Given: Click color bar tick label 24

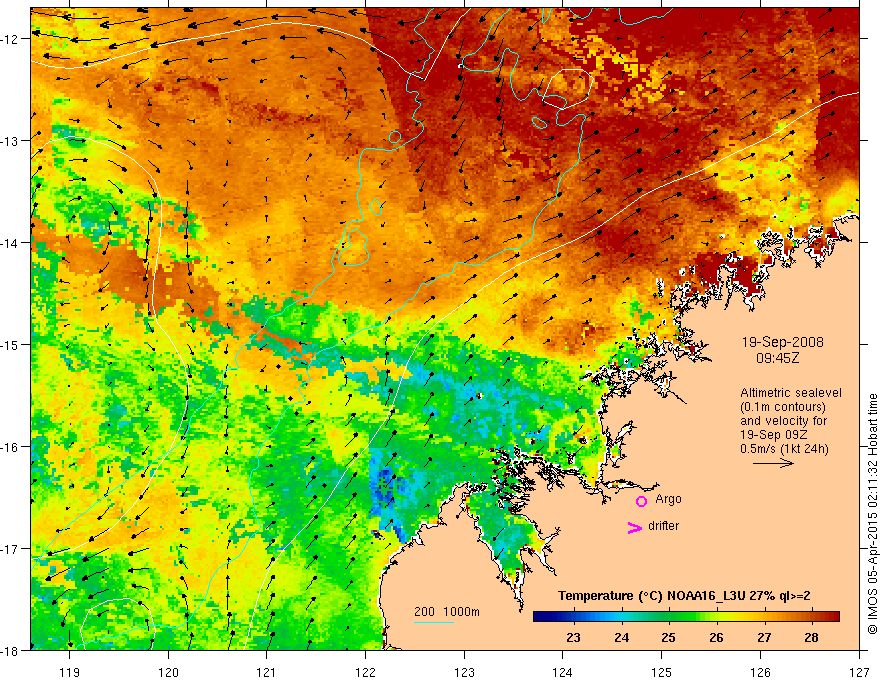Looking at the screenshot, I should pyautogui.click(x=621, y=638).
